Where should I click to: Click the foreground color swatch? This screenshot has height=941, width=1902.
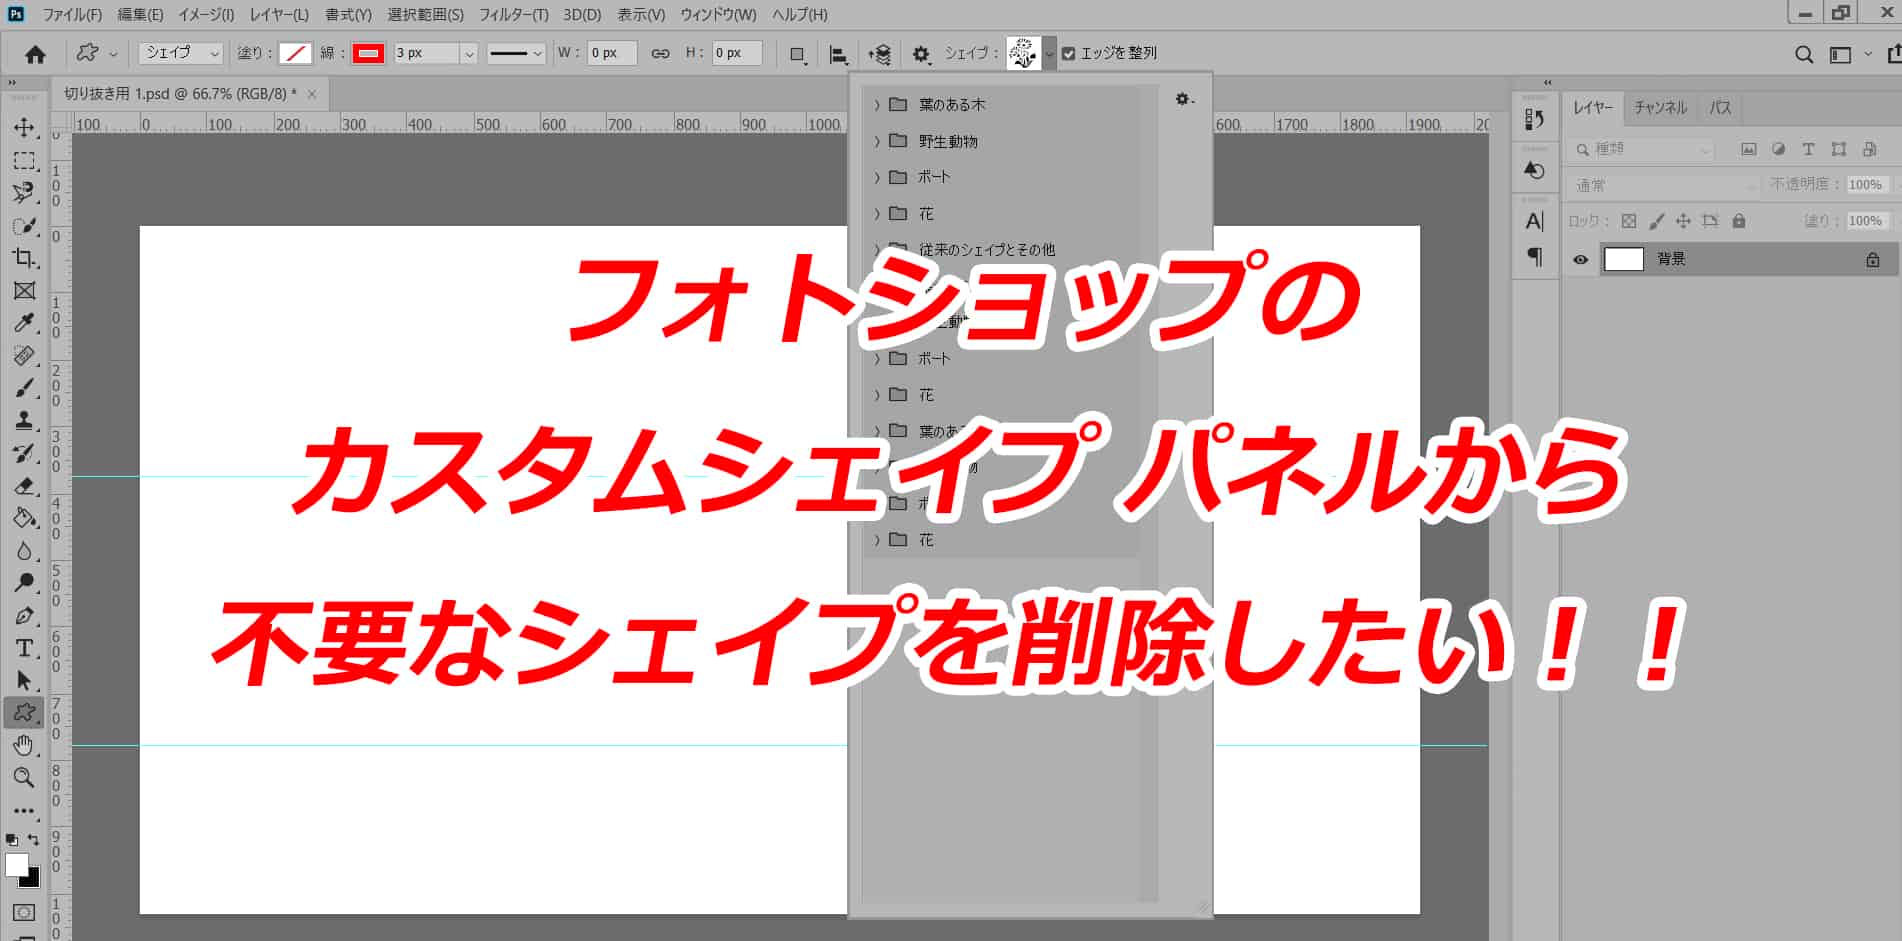point(16,865)
